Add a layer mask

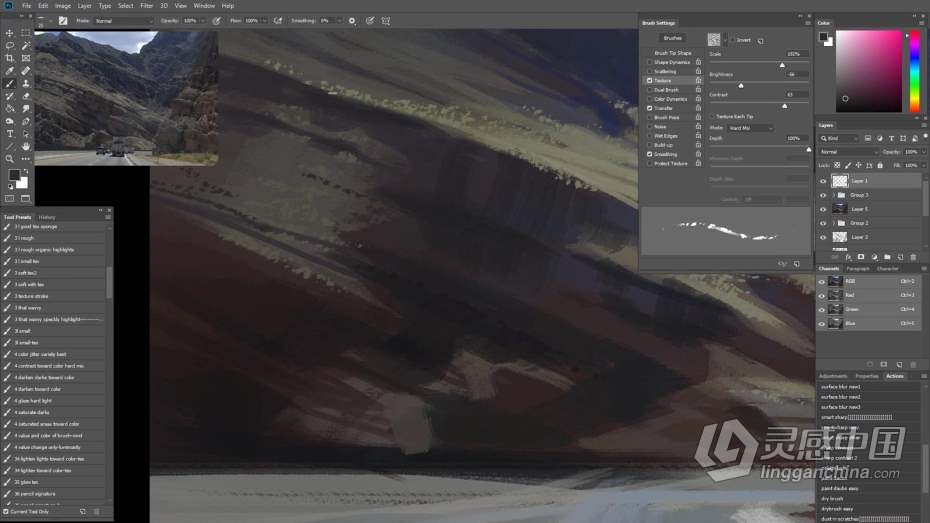click(x=861, y=257)
